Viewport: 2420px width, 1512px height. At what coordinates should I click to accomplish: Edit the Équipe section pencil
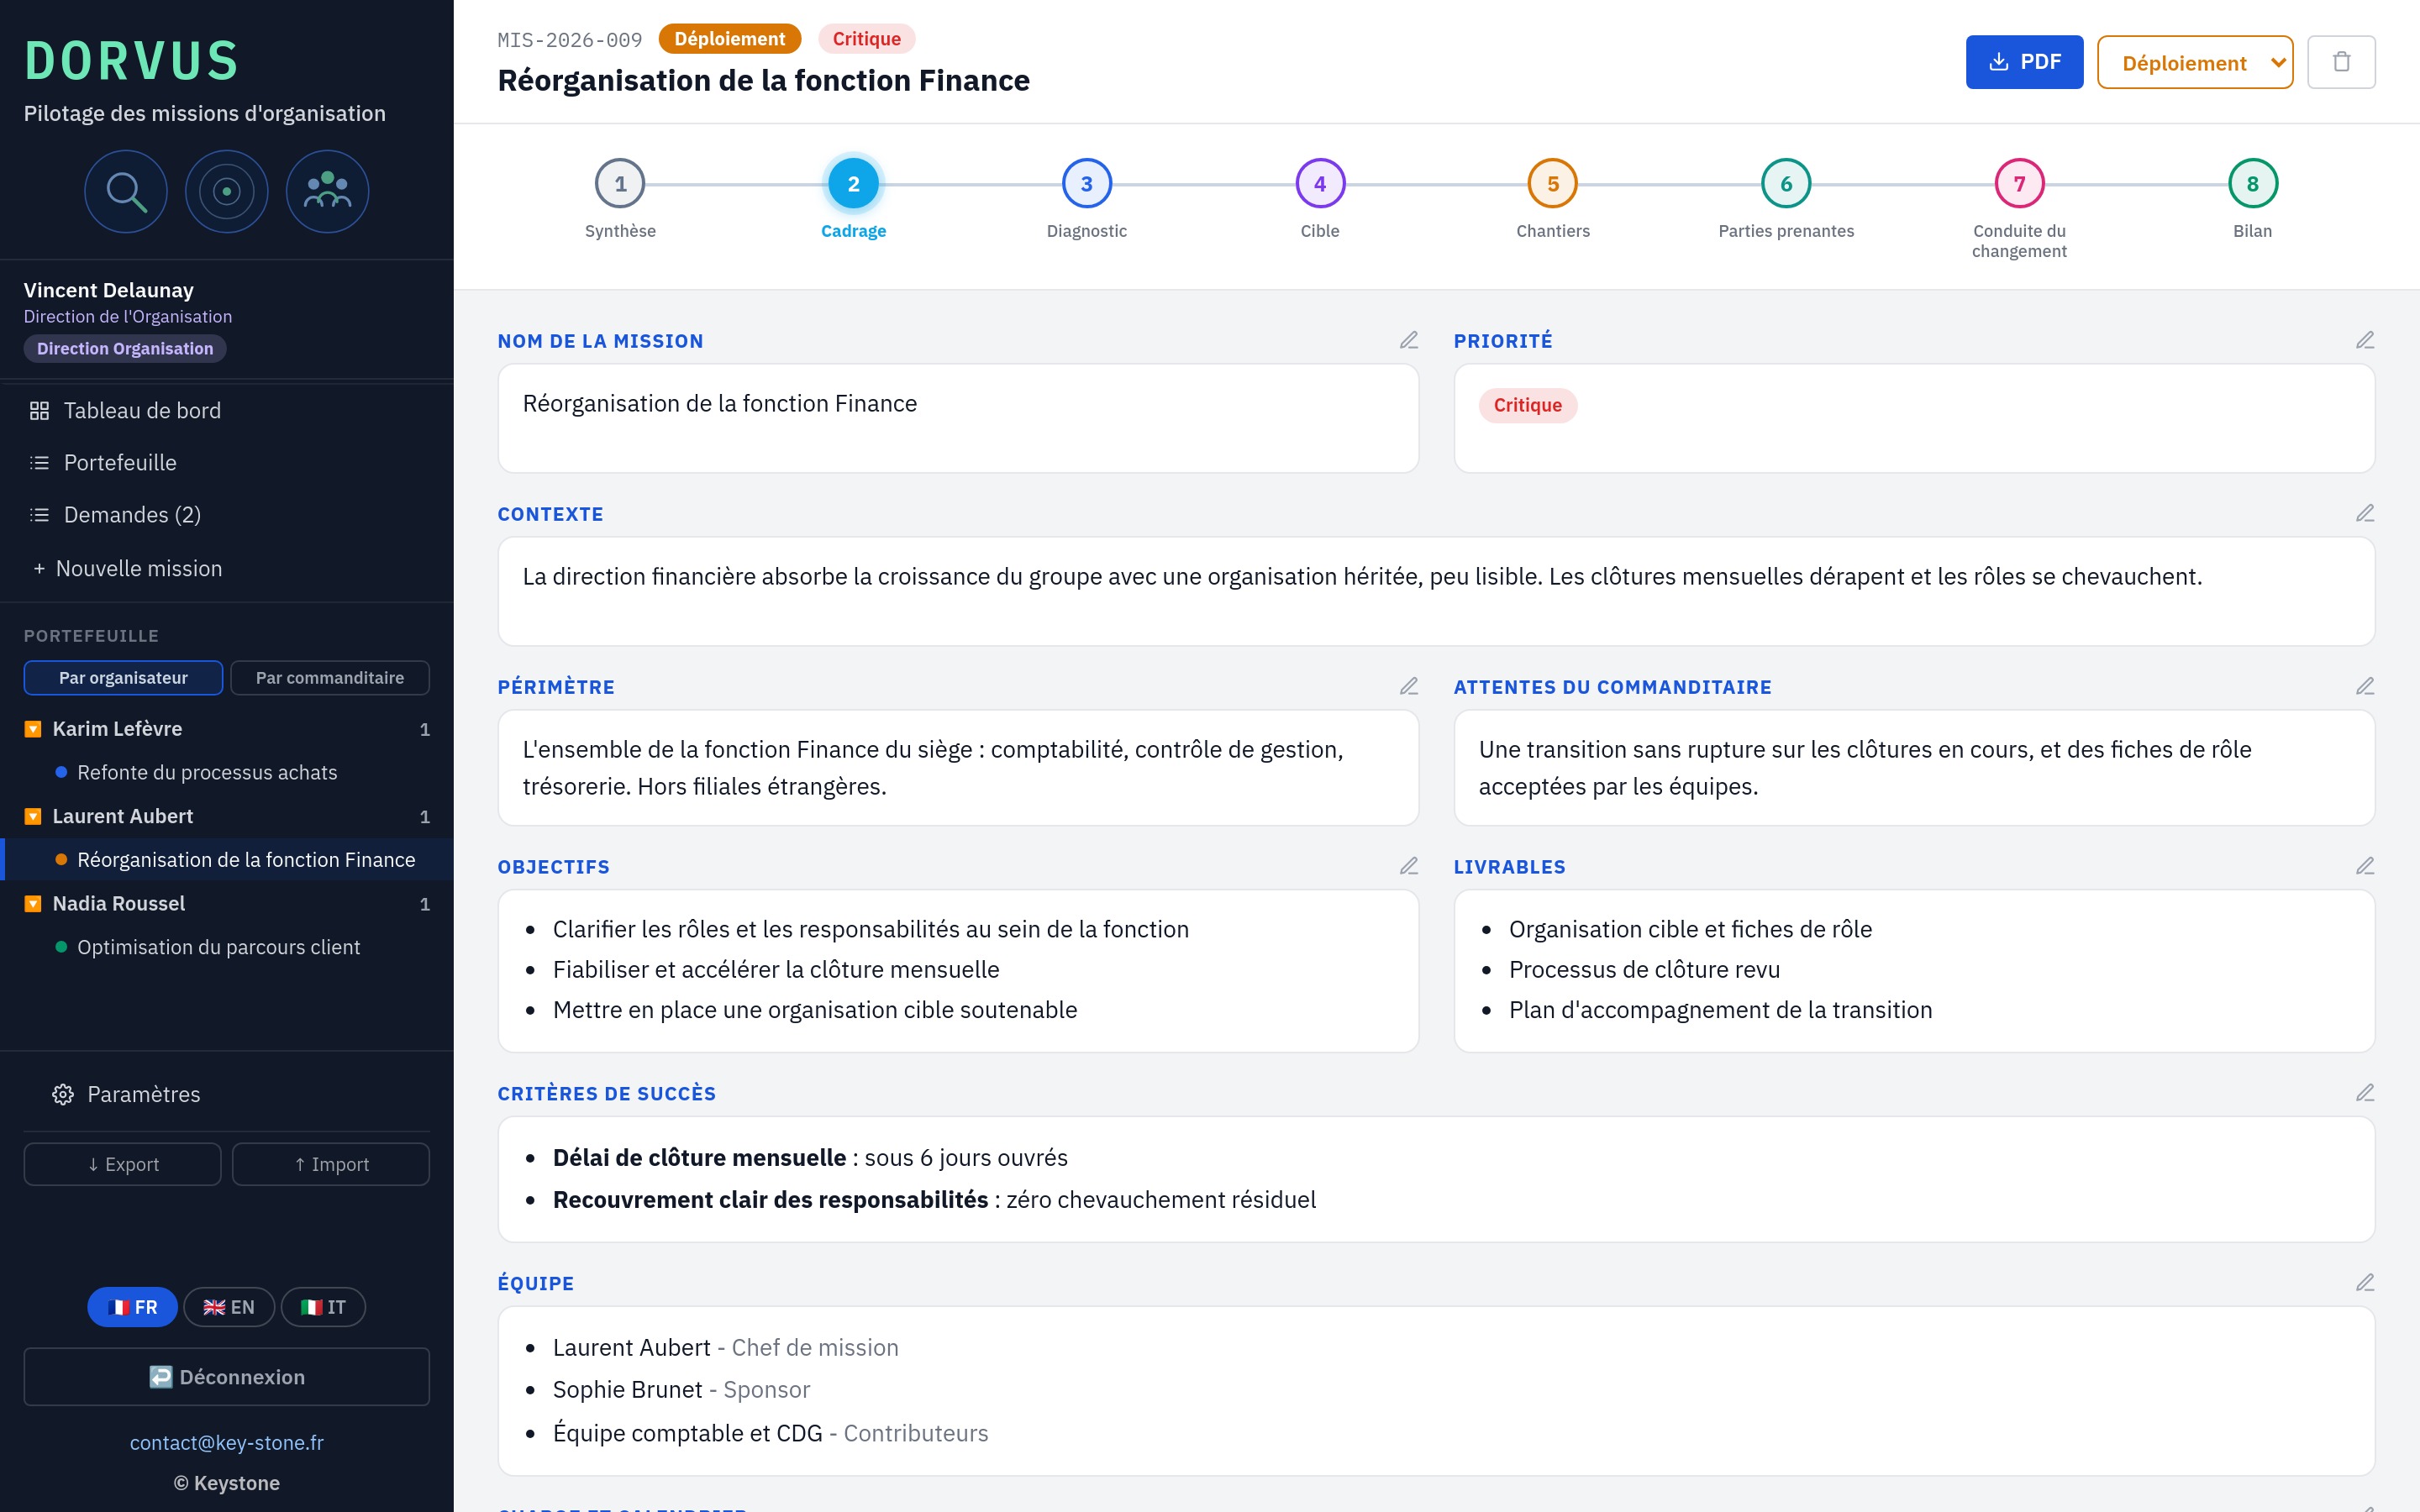pos(2365,1283)
